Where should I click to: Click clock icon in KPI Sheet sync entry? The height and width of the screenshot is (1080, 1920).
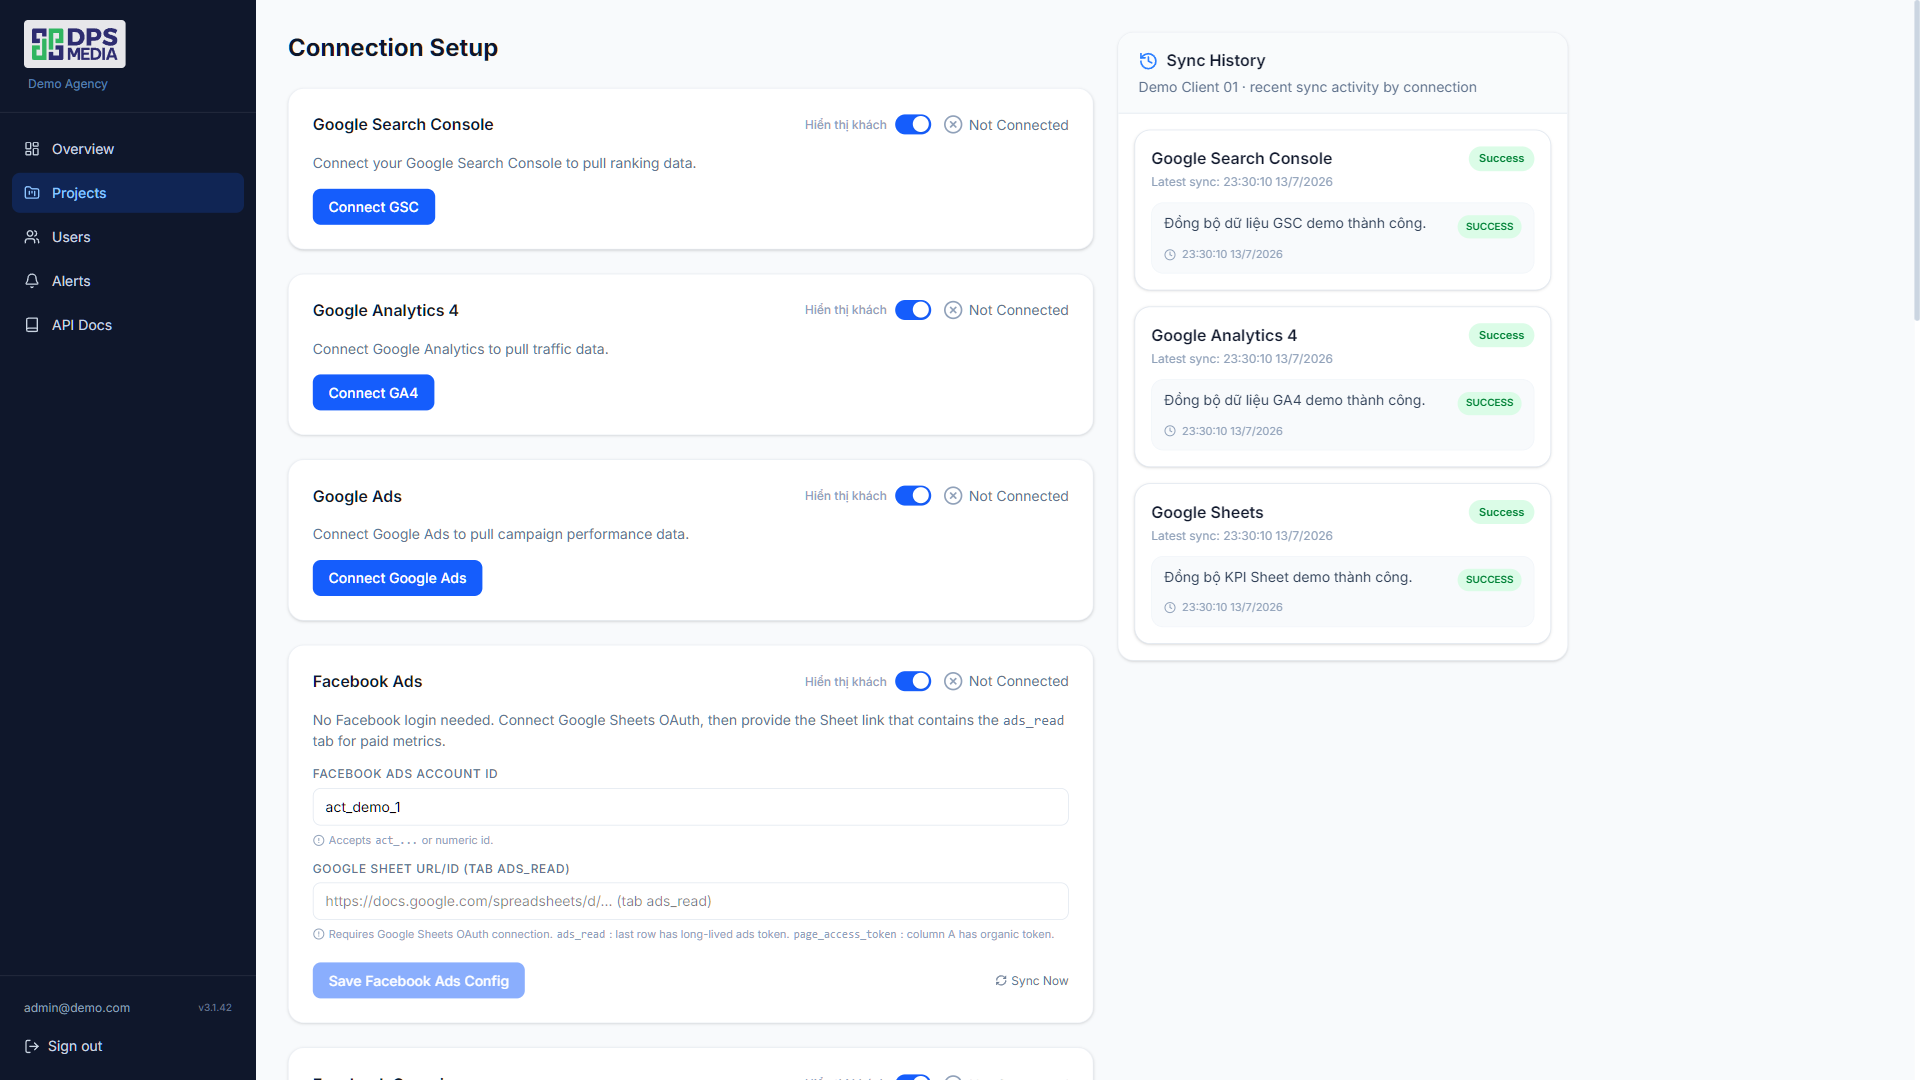point(1170,608)
